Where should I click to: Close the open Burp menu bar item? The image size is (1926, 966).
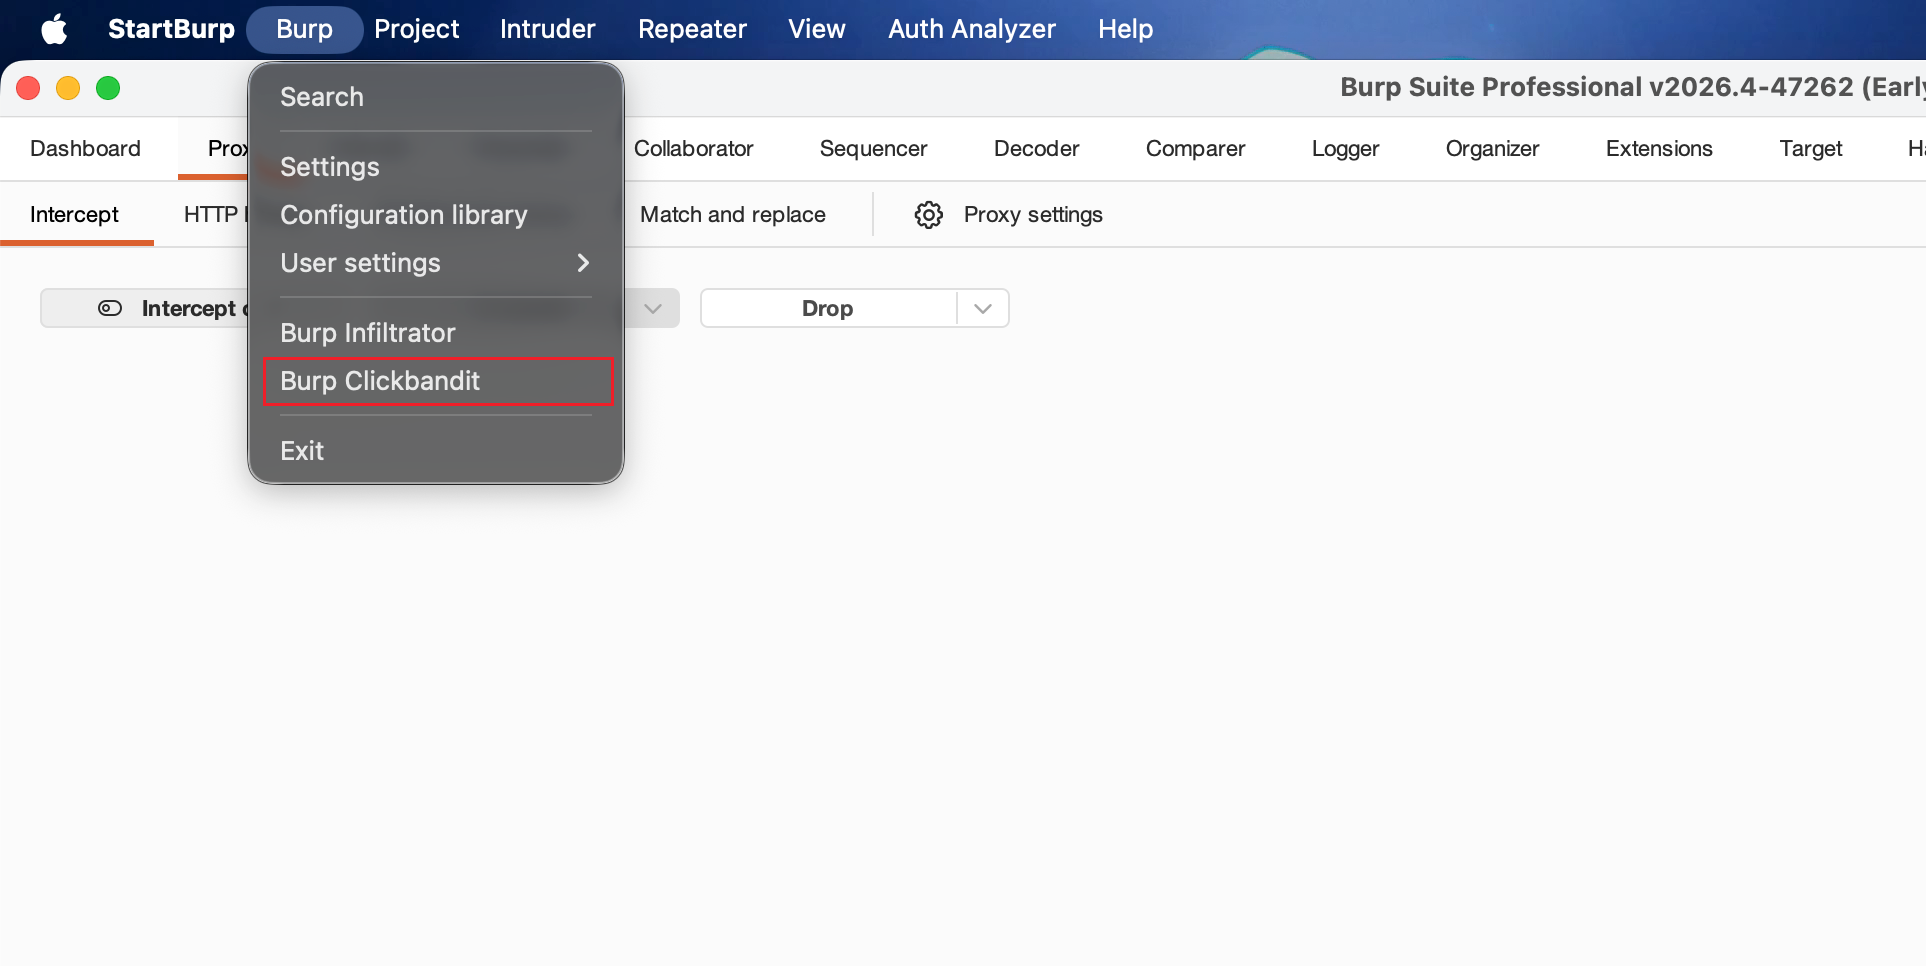(x=305, y=29)
